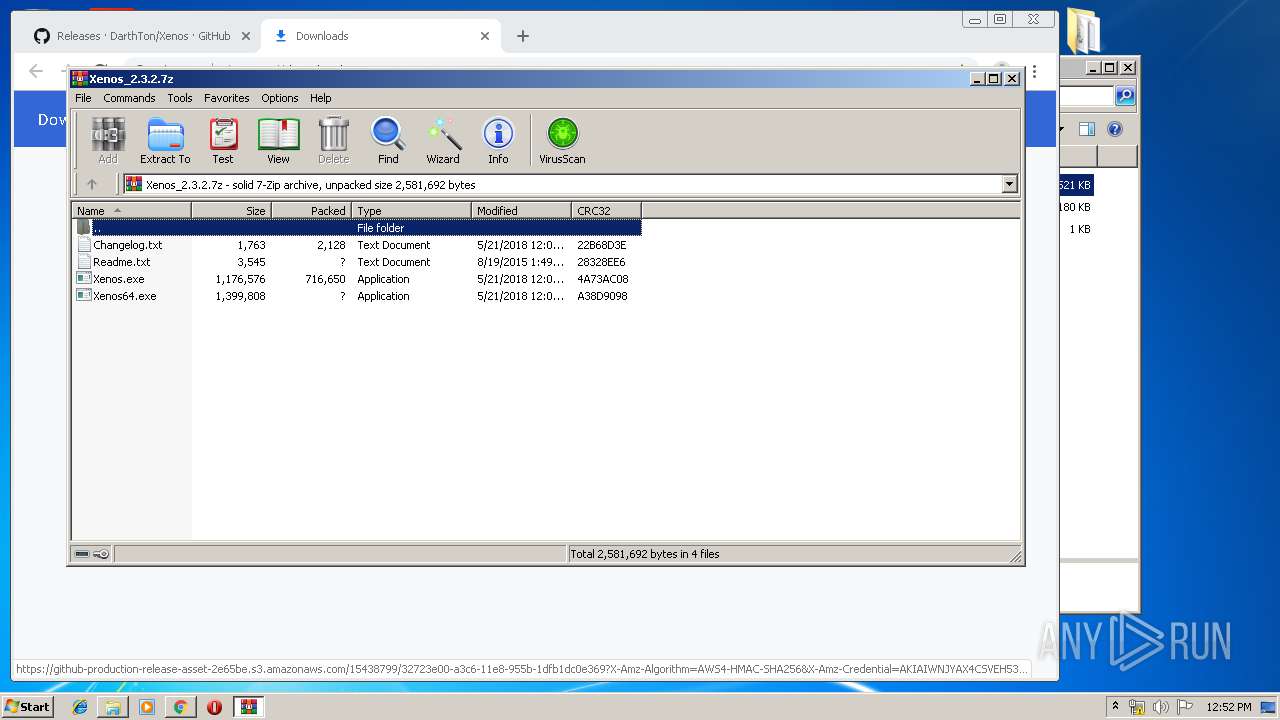The width and height of the screenshot is (1280, 720).
Task: Open the Tools menu
Action: 180,98
